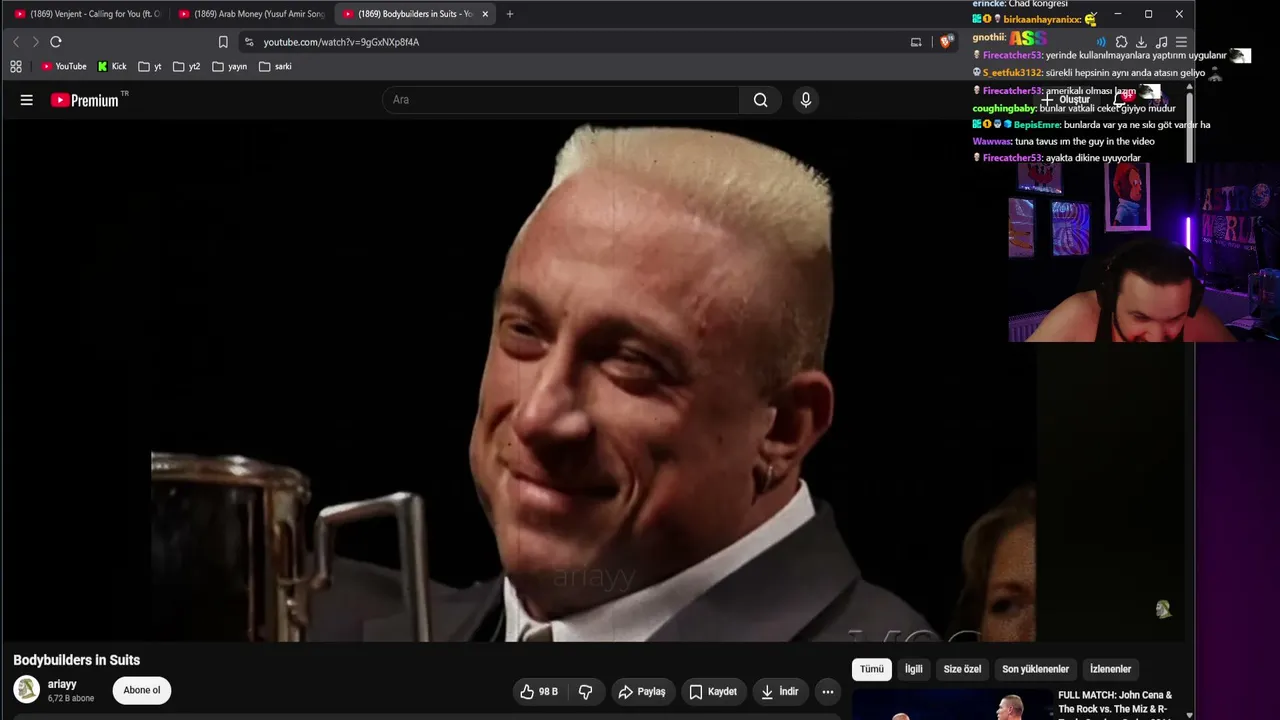Switch to Venjent - Calling for You tab
The width and height of the screenshot is (1280, 720).
point(87,14)
